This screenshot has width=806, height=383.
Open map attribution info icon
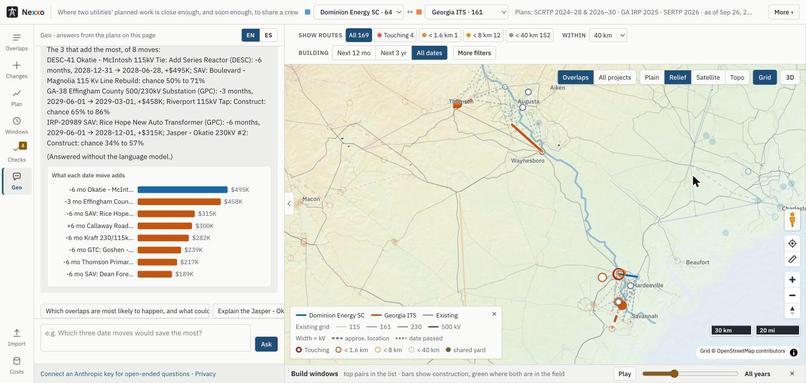[794, 352]
